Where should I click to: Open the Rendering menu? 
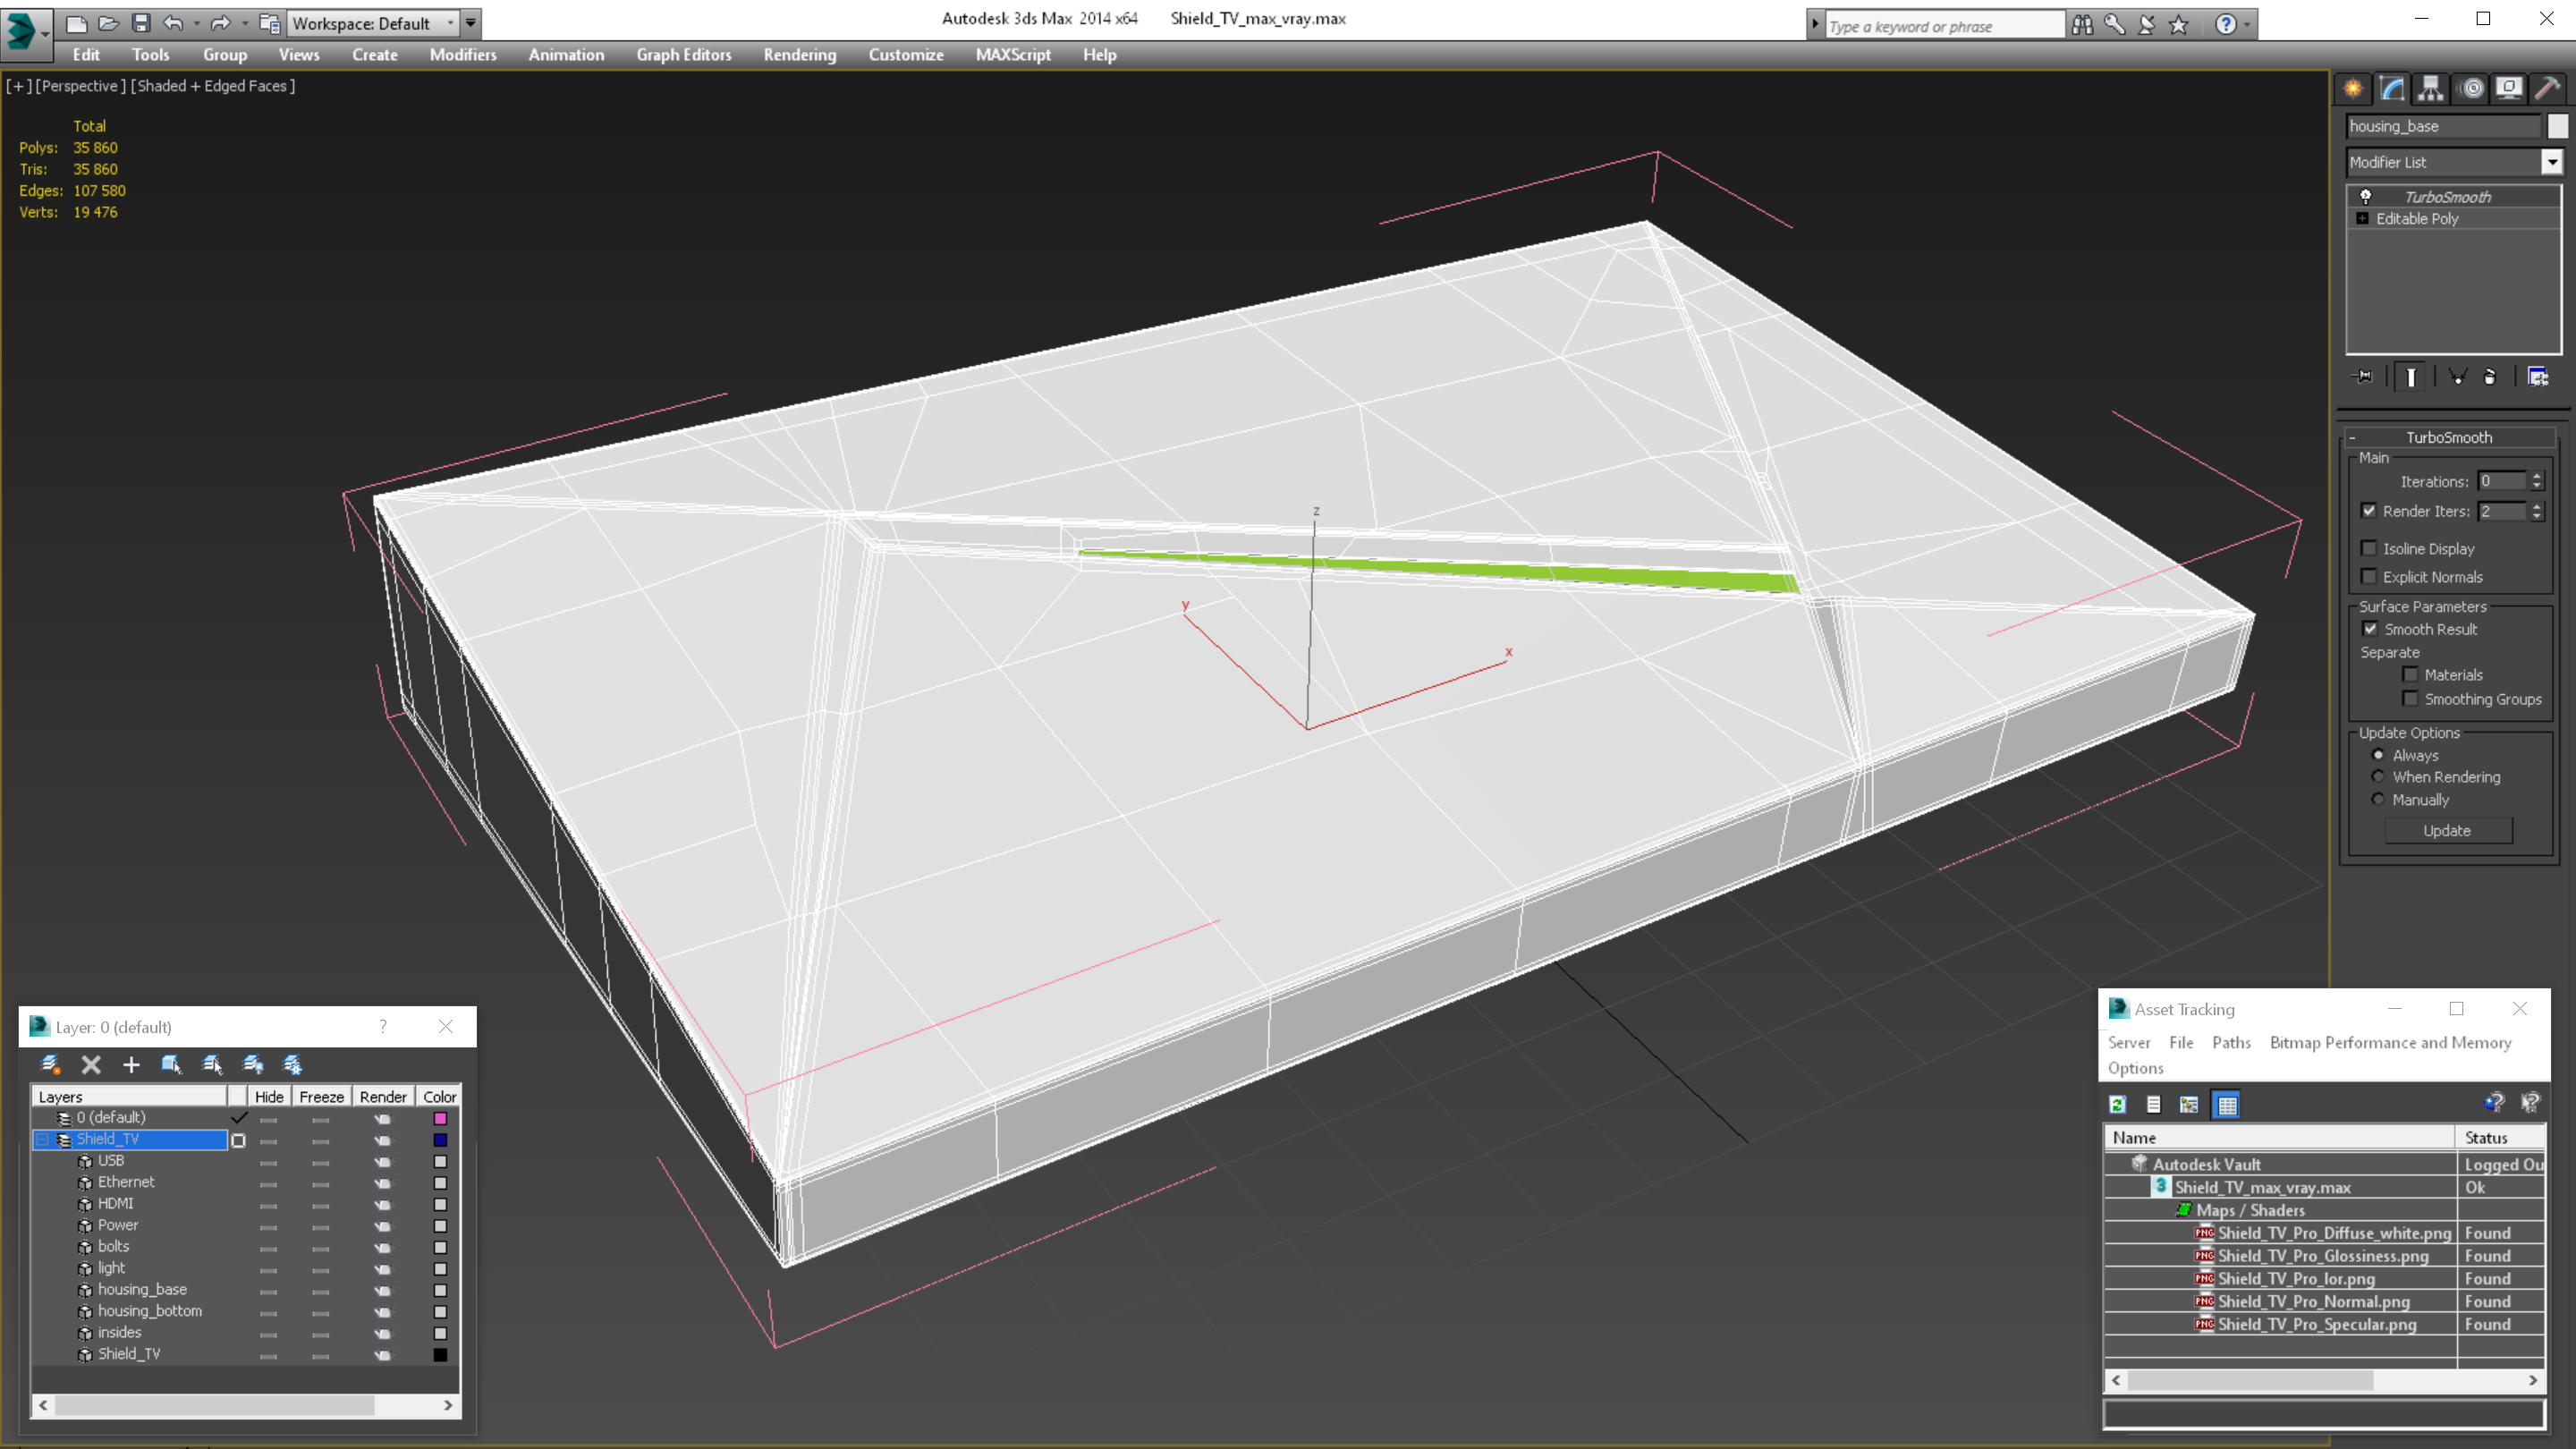(800, 55)
